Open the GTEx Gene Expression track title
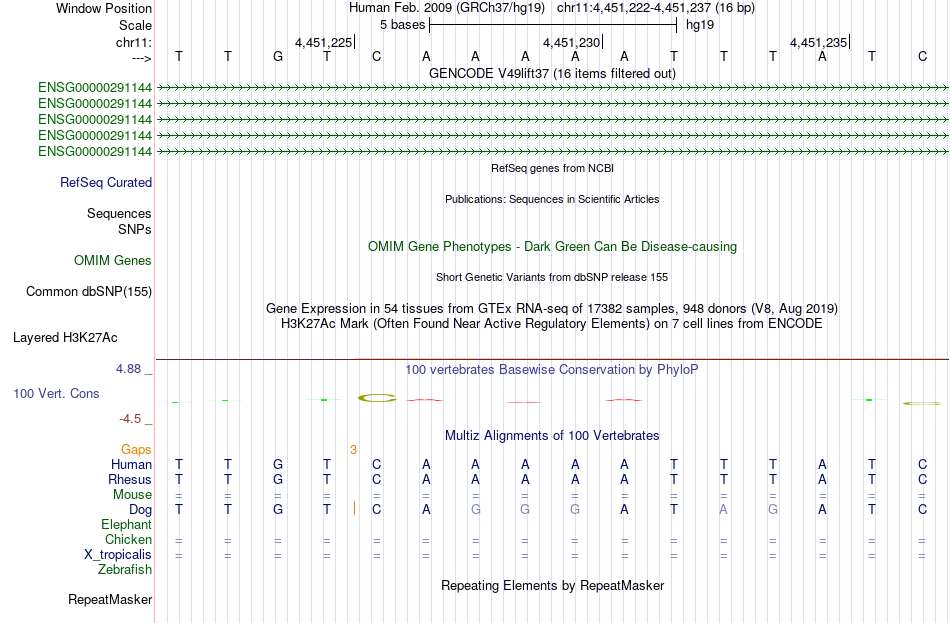950x623 pixels. [x=552, y=308]
